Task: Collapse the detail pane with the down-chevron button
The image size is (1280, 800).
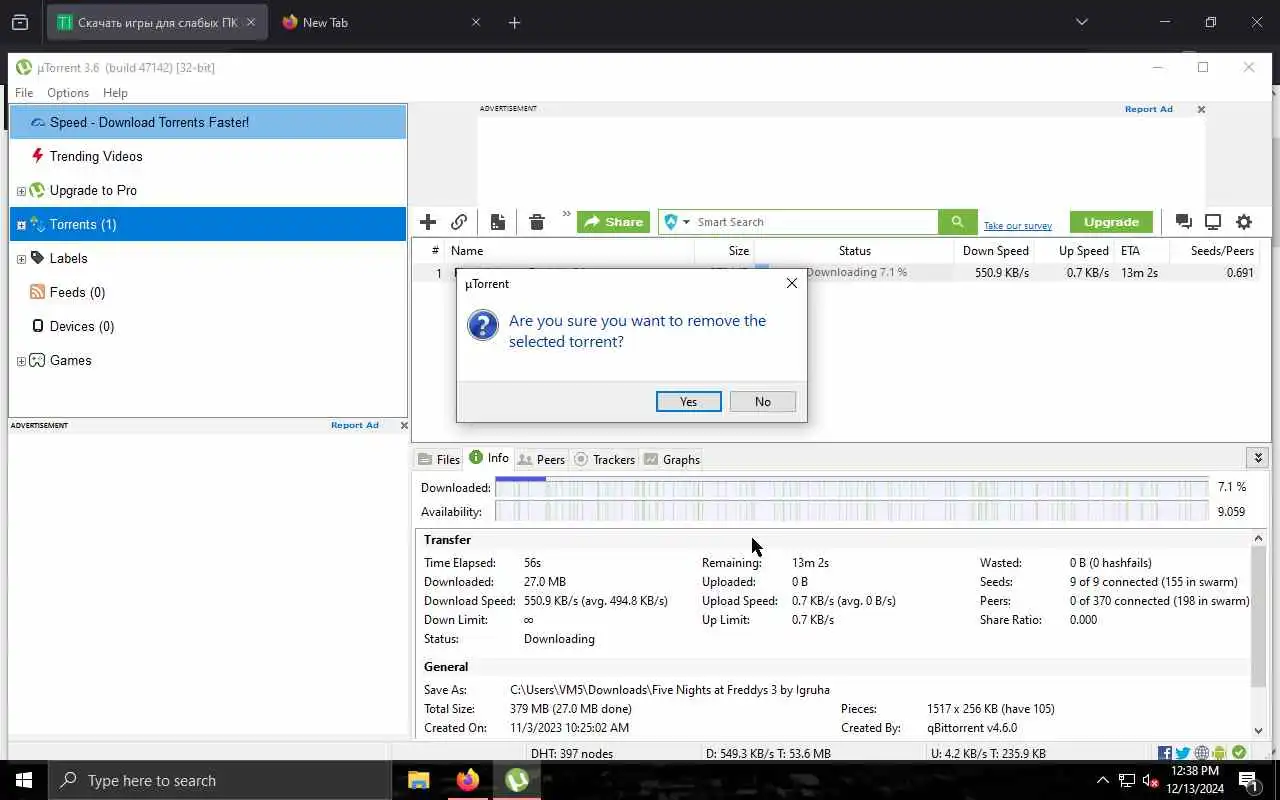Action: point(1258,458)
